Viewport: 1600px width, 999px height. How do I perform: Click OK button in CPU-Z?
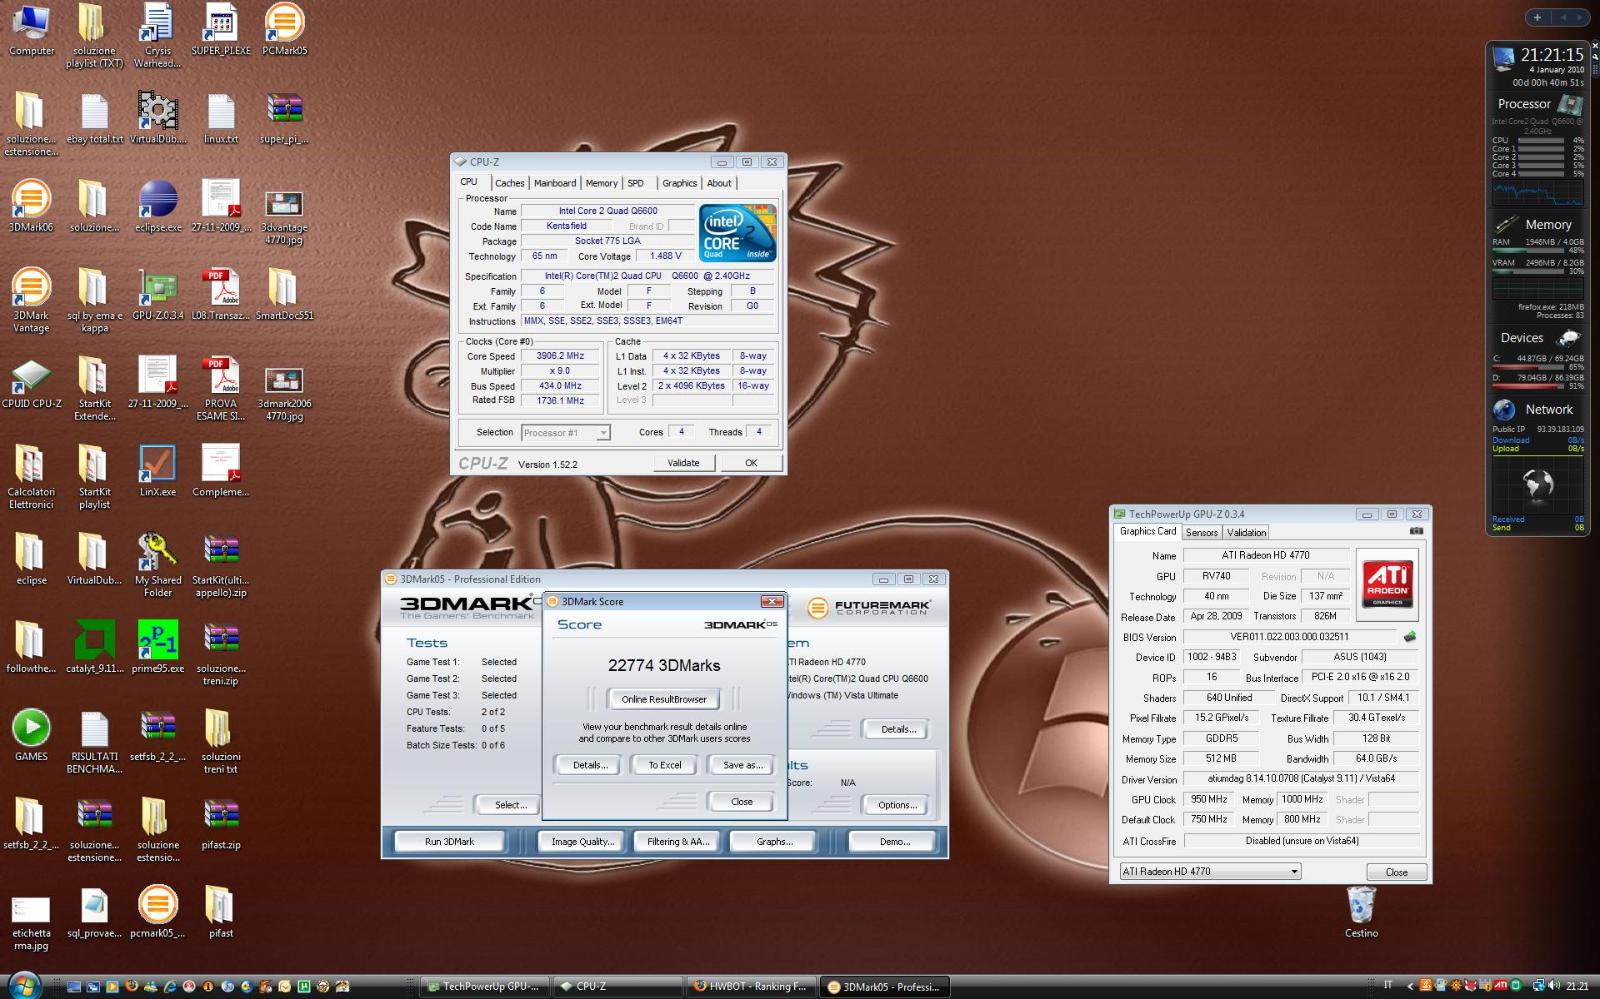pyautogui.click(x=751, y=463)
